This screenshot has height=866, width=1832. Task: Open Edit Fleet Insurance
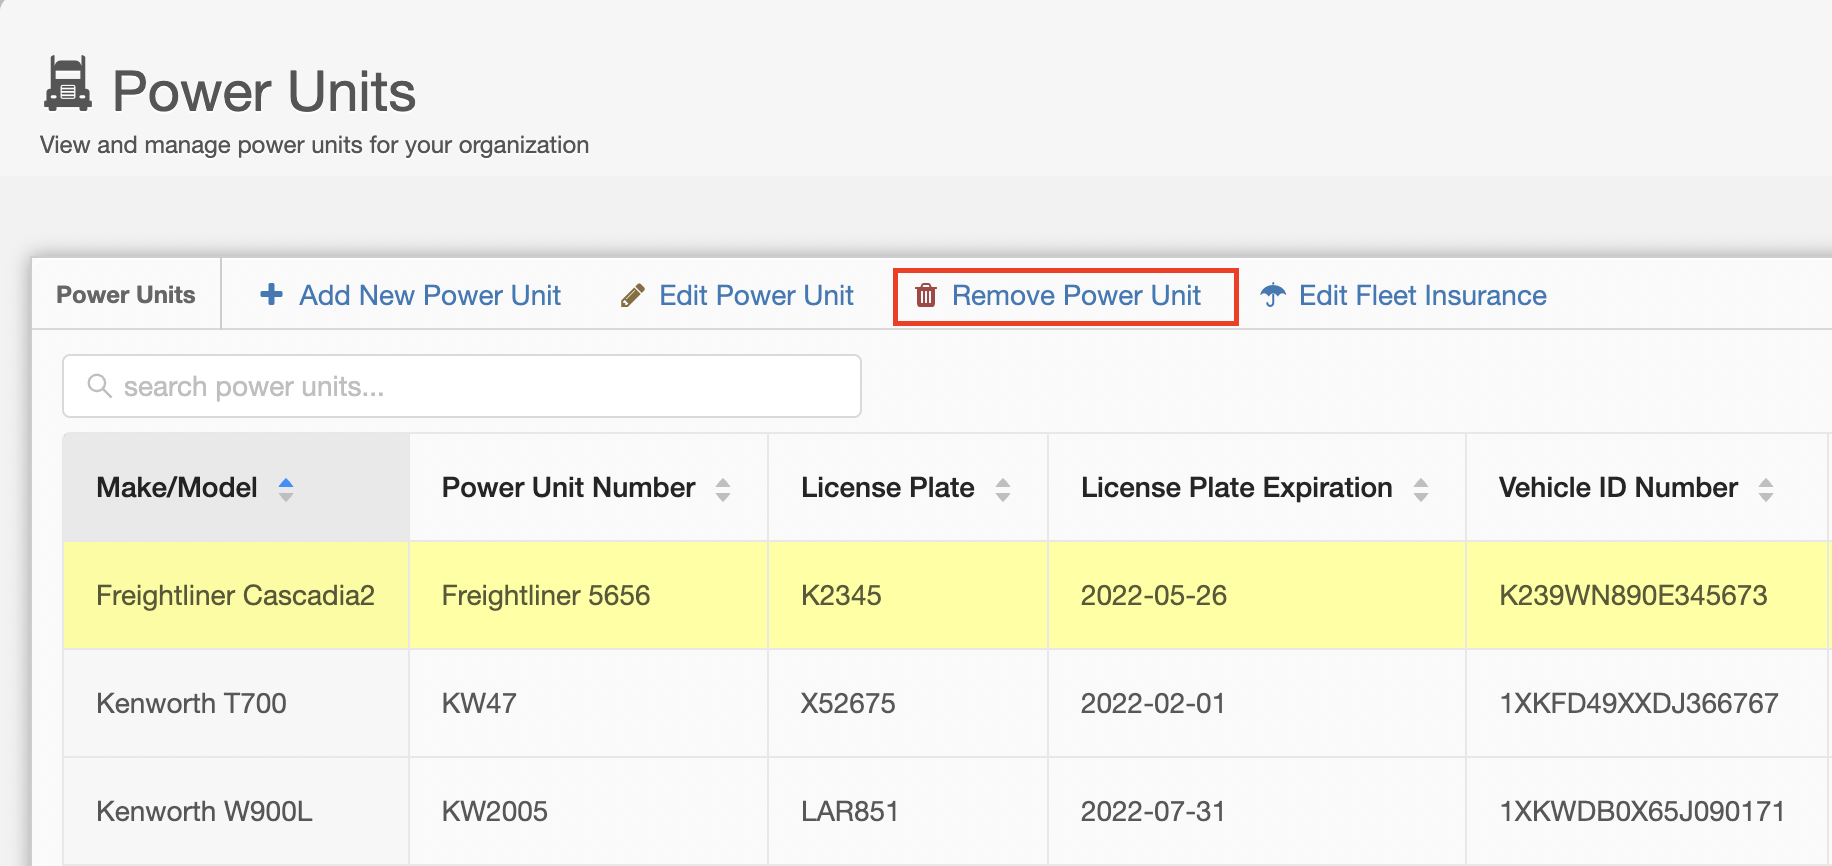(x=1403, y=295)
